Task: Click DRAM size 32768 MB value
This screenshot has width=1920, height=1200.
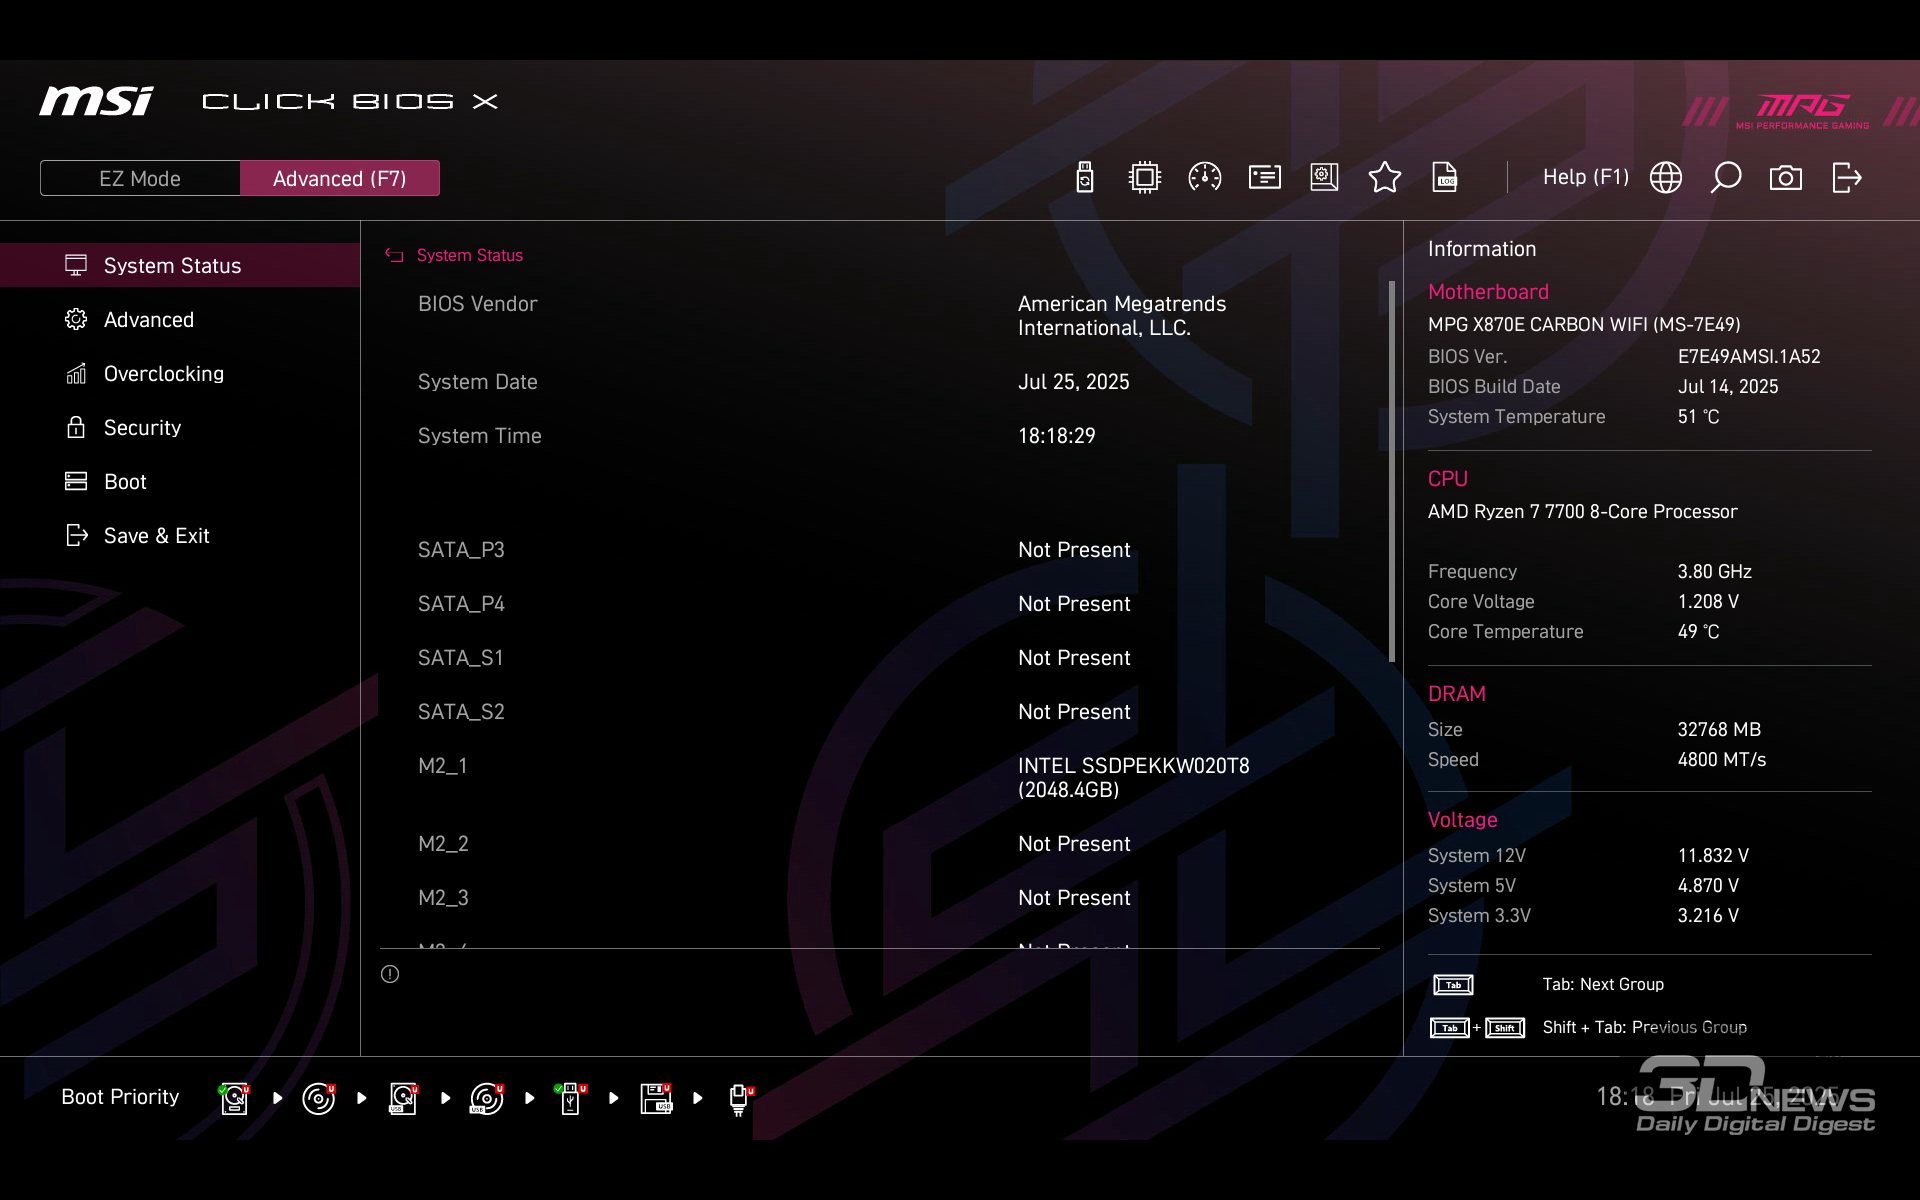Action: coord(1719,730)
